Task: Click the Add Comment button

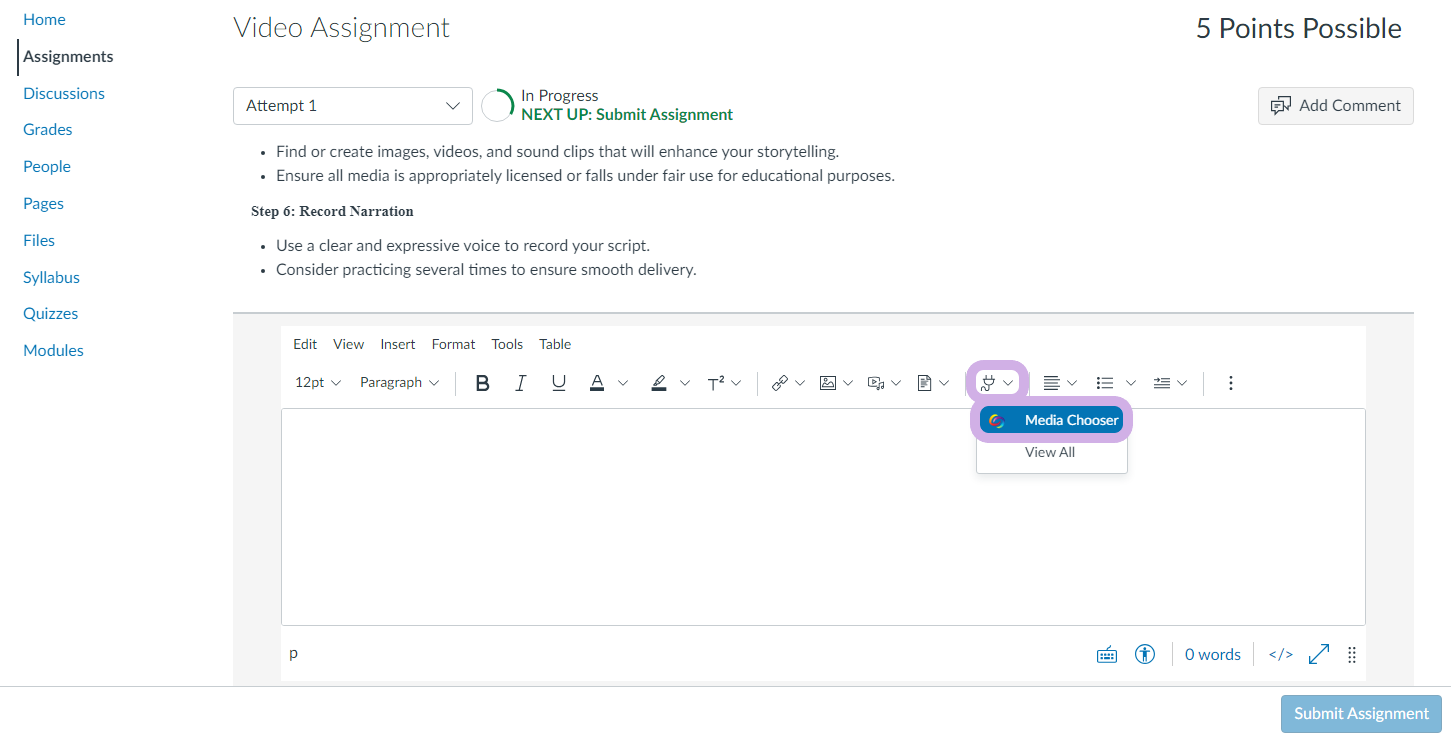Action: [x=1335, y=106]
